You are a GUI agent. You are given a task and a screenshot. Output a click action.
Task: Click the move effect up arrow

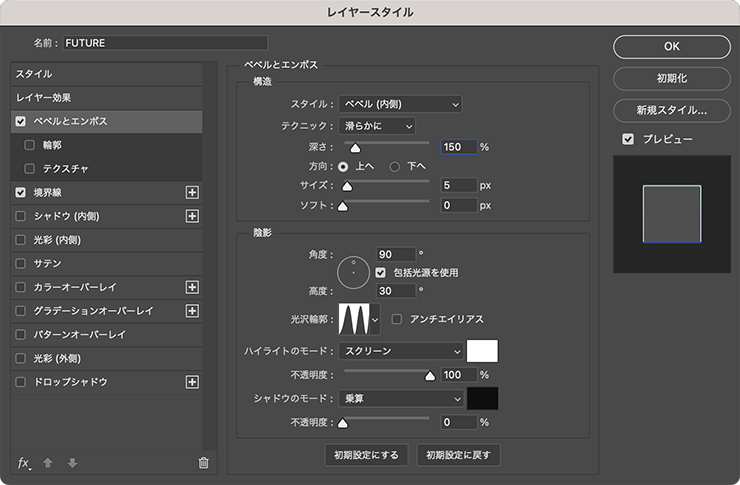48,462
